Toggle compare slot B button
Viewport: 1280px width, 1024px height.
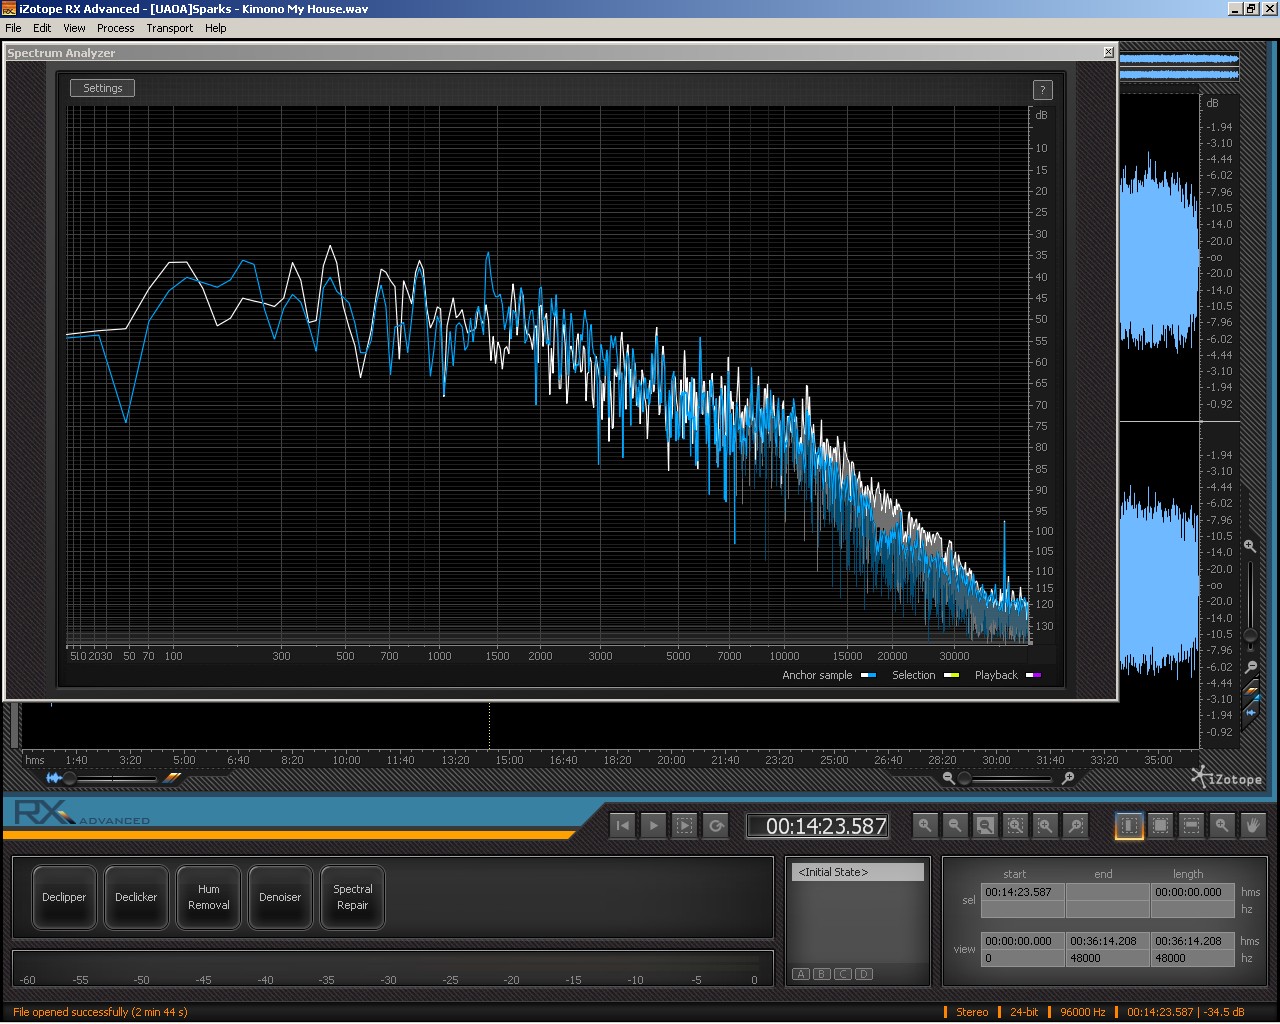click(822, 974)
